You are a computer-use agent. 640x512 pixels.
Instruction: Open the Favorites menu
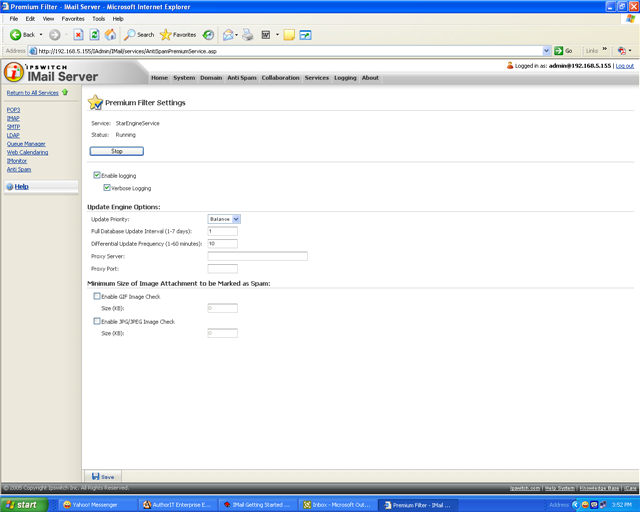click(73, 19)
